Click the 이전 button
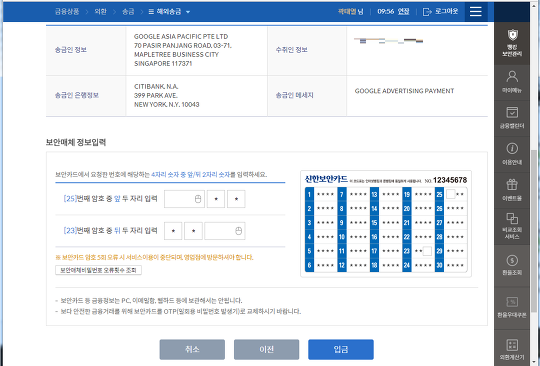The height and width of the screenshot is (366, 540). (267, 349)
